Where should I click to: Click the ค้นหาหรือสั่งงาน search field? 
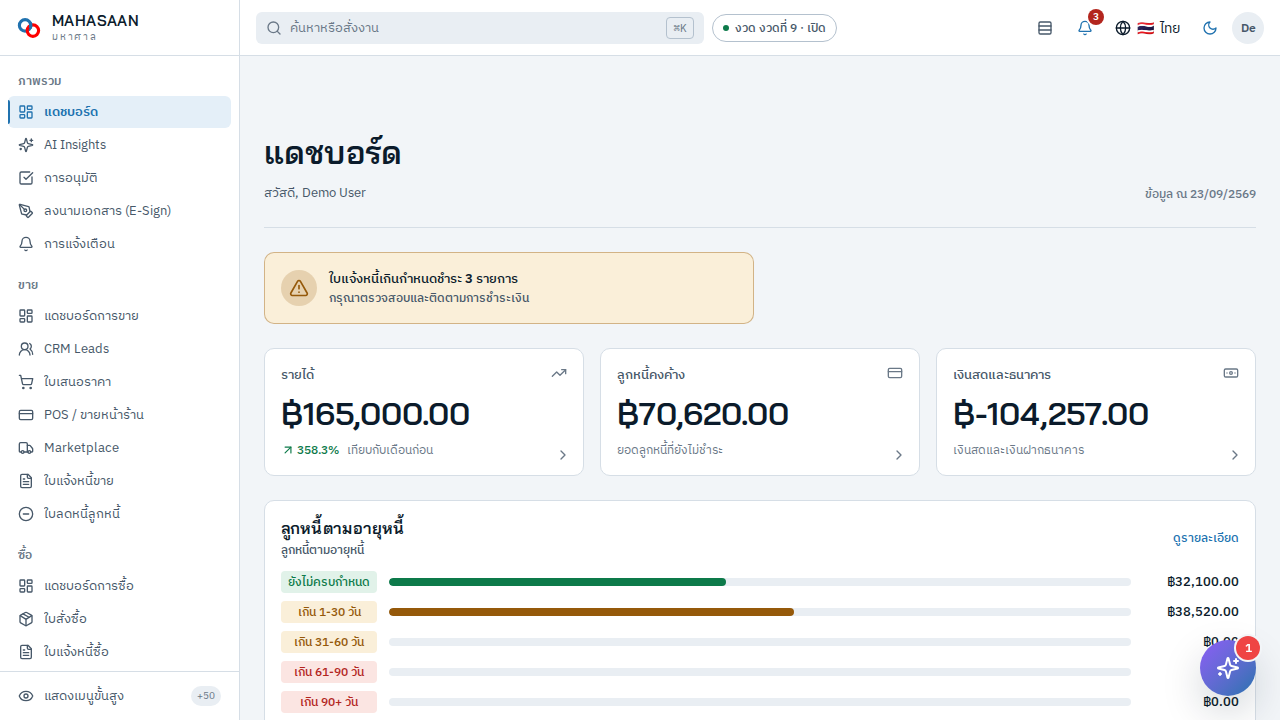click(x=480, y=28)
